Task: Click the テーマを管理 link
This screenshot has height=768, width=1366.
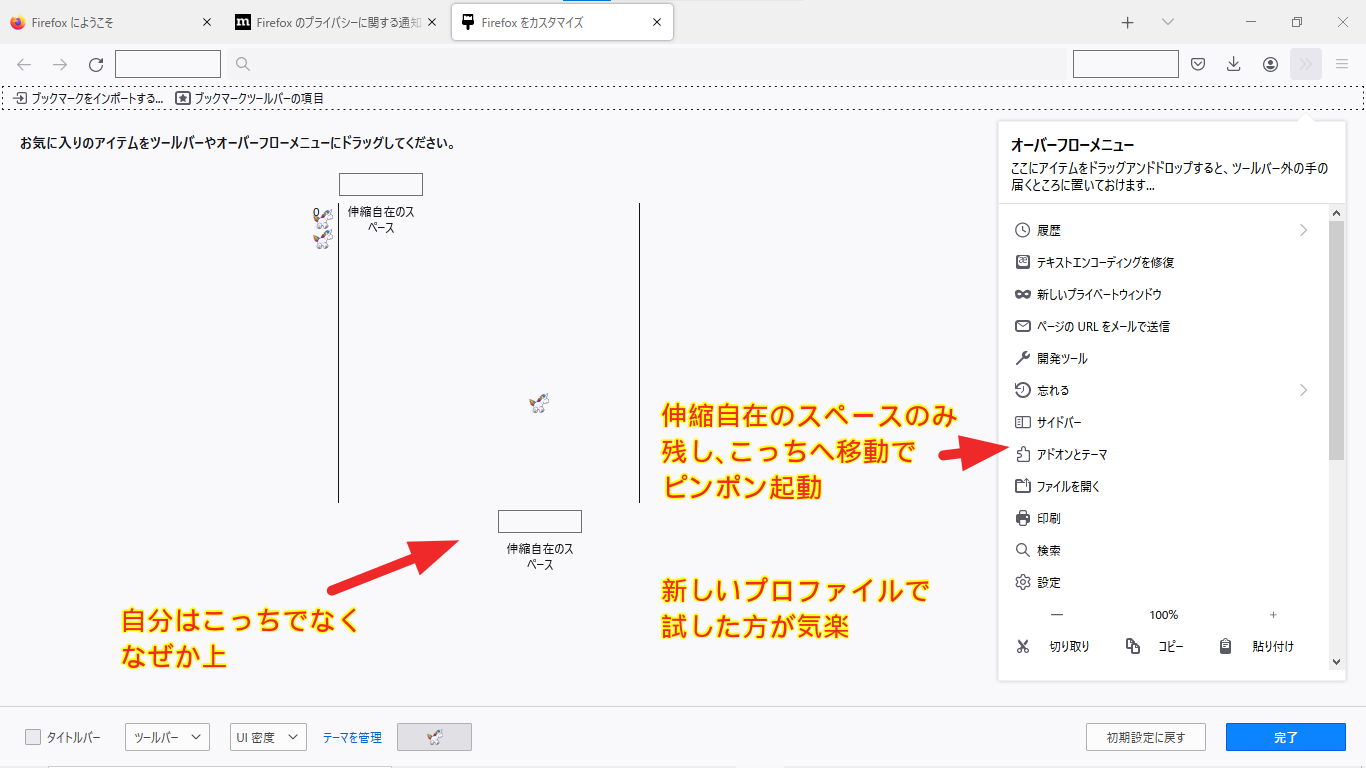Action: click(x=352, y=737)
